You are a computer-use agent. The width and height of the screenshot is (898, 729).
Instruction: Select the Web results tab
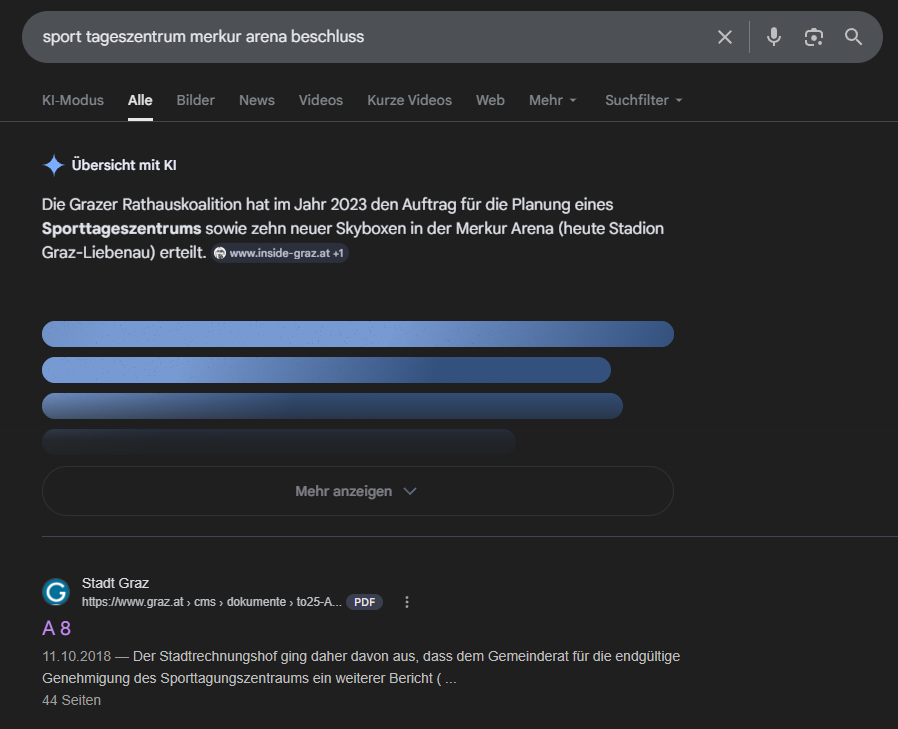click(x=490, y=100)
